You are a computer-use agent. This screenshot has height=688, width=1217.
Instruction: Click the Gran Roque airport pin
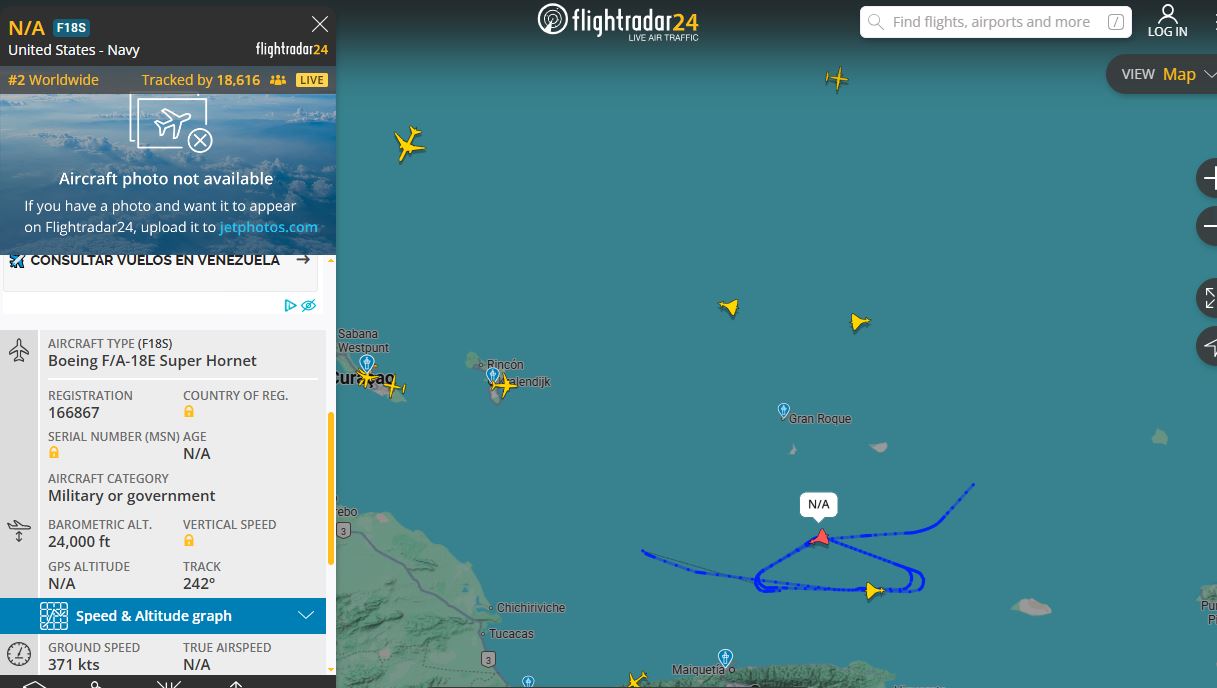coord(783,411)
